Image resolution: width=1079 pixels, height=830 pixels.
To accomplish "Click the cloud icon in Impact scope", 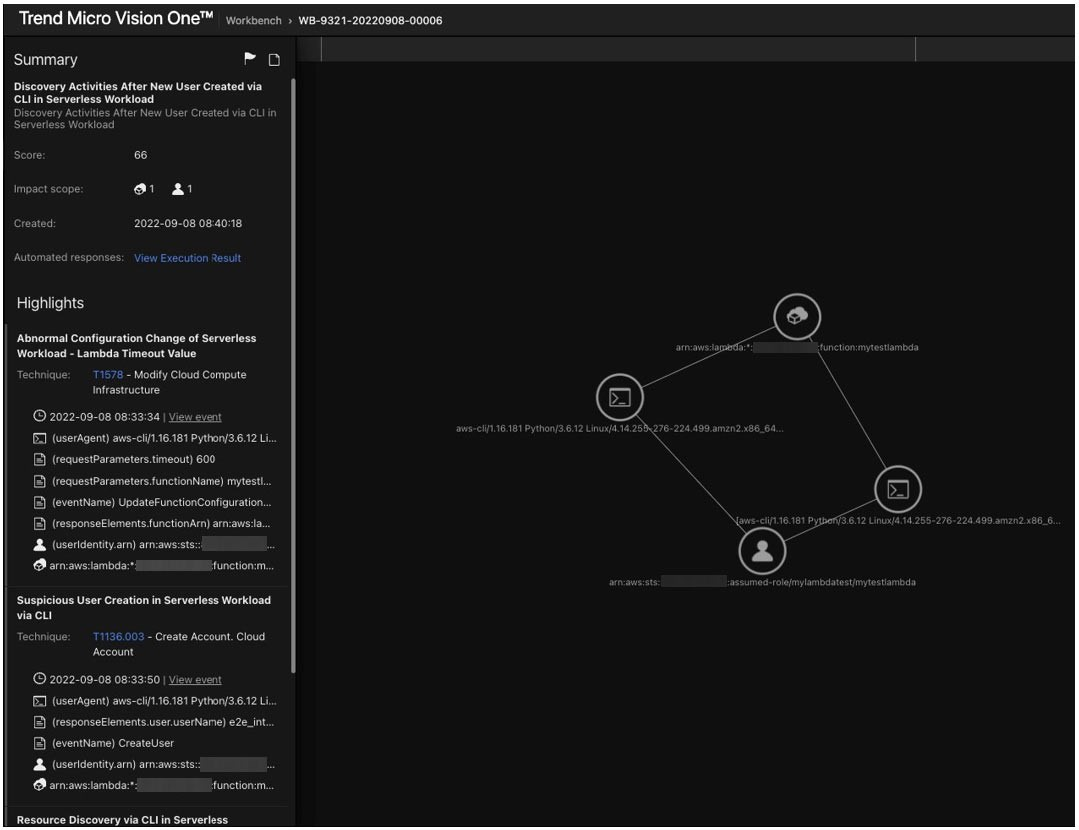I will pos(140,189).
